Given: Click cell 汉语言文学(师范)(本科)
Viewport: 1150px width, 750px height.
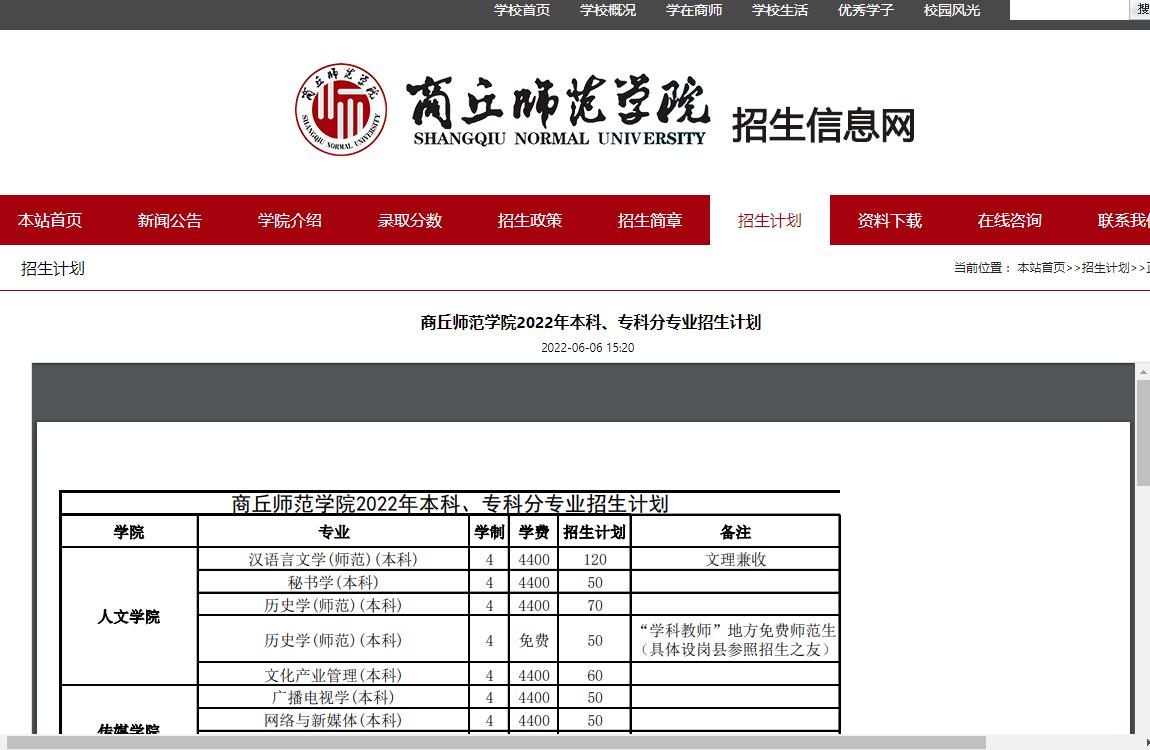Looking at the screenshot, I should pos(333,559).
